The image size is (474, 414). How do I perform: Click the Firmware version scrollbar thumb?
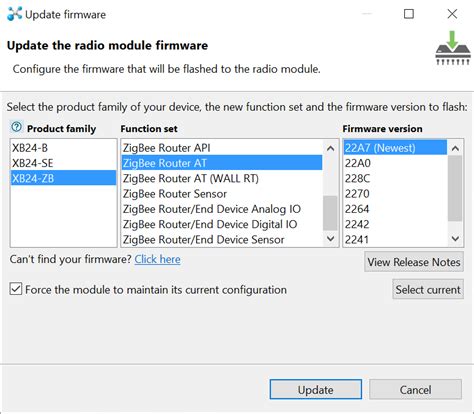click(x=455, y=188)
